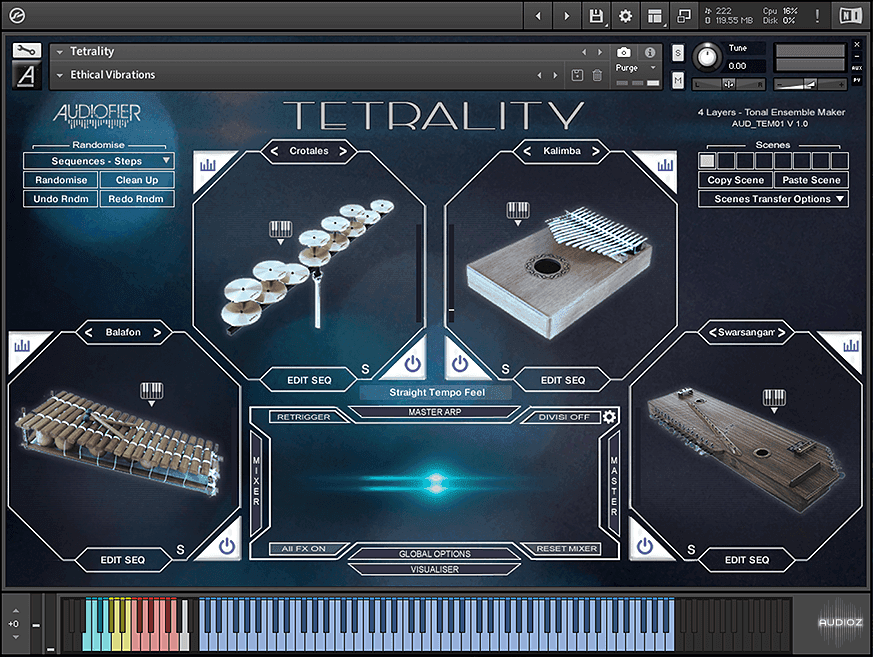Select the next Swarsangam instrument arrow
The height and width of the screenshot is (657, 873).
click(x=781, y=332)
